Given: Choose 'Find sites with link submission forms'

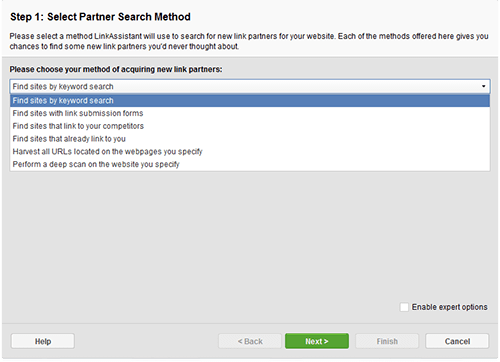Looking at the screenshot, I should pyautogui.click(x=250, y=113).
